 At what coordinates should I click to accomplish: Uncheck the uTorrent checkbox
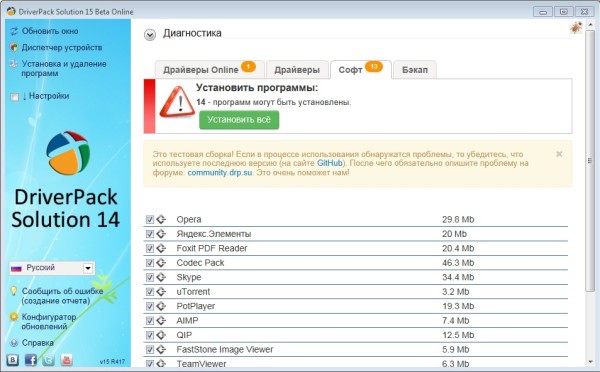[150, 292]
